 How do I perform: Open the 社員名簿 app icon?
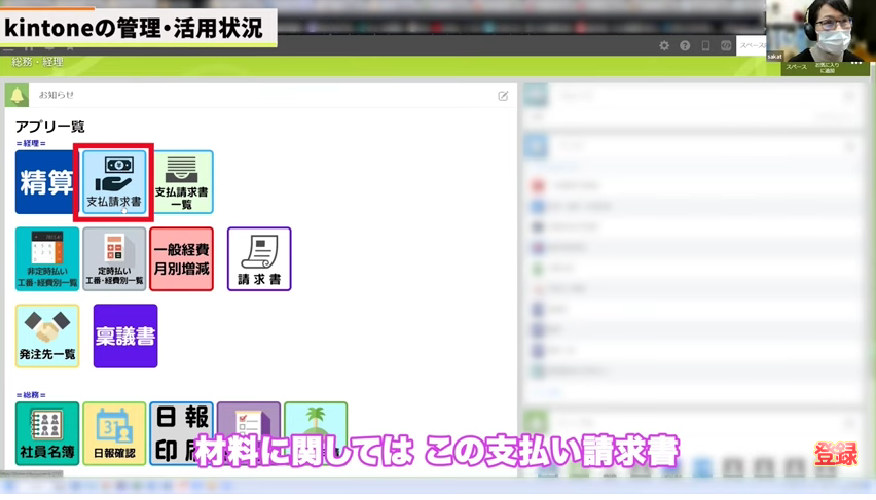(x=47, y=433)
